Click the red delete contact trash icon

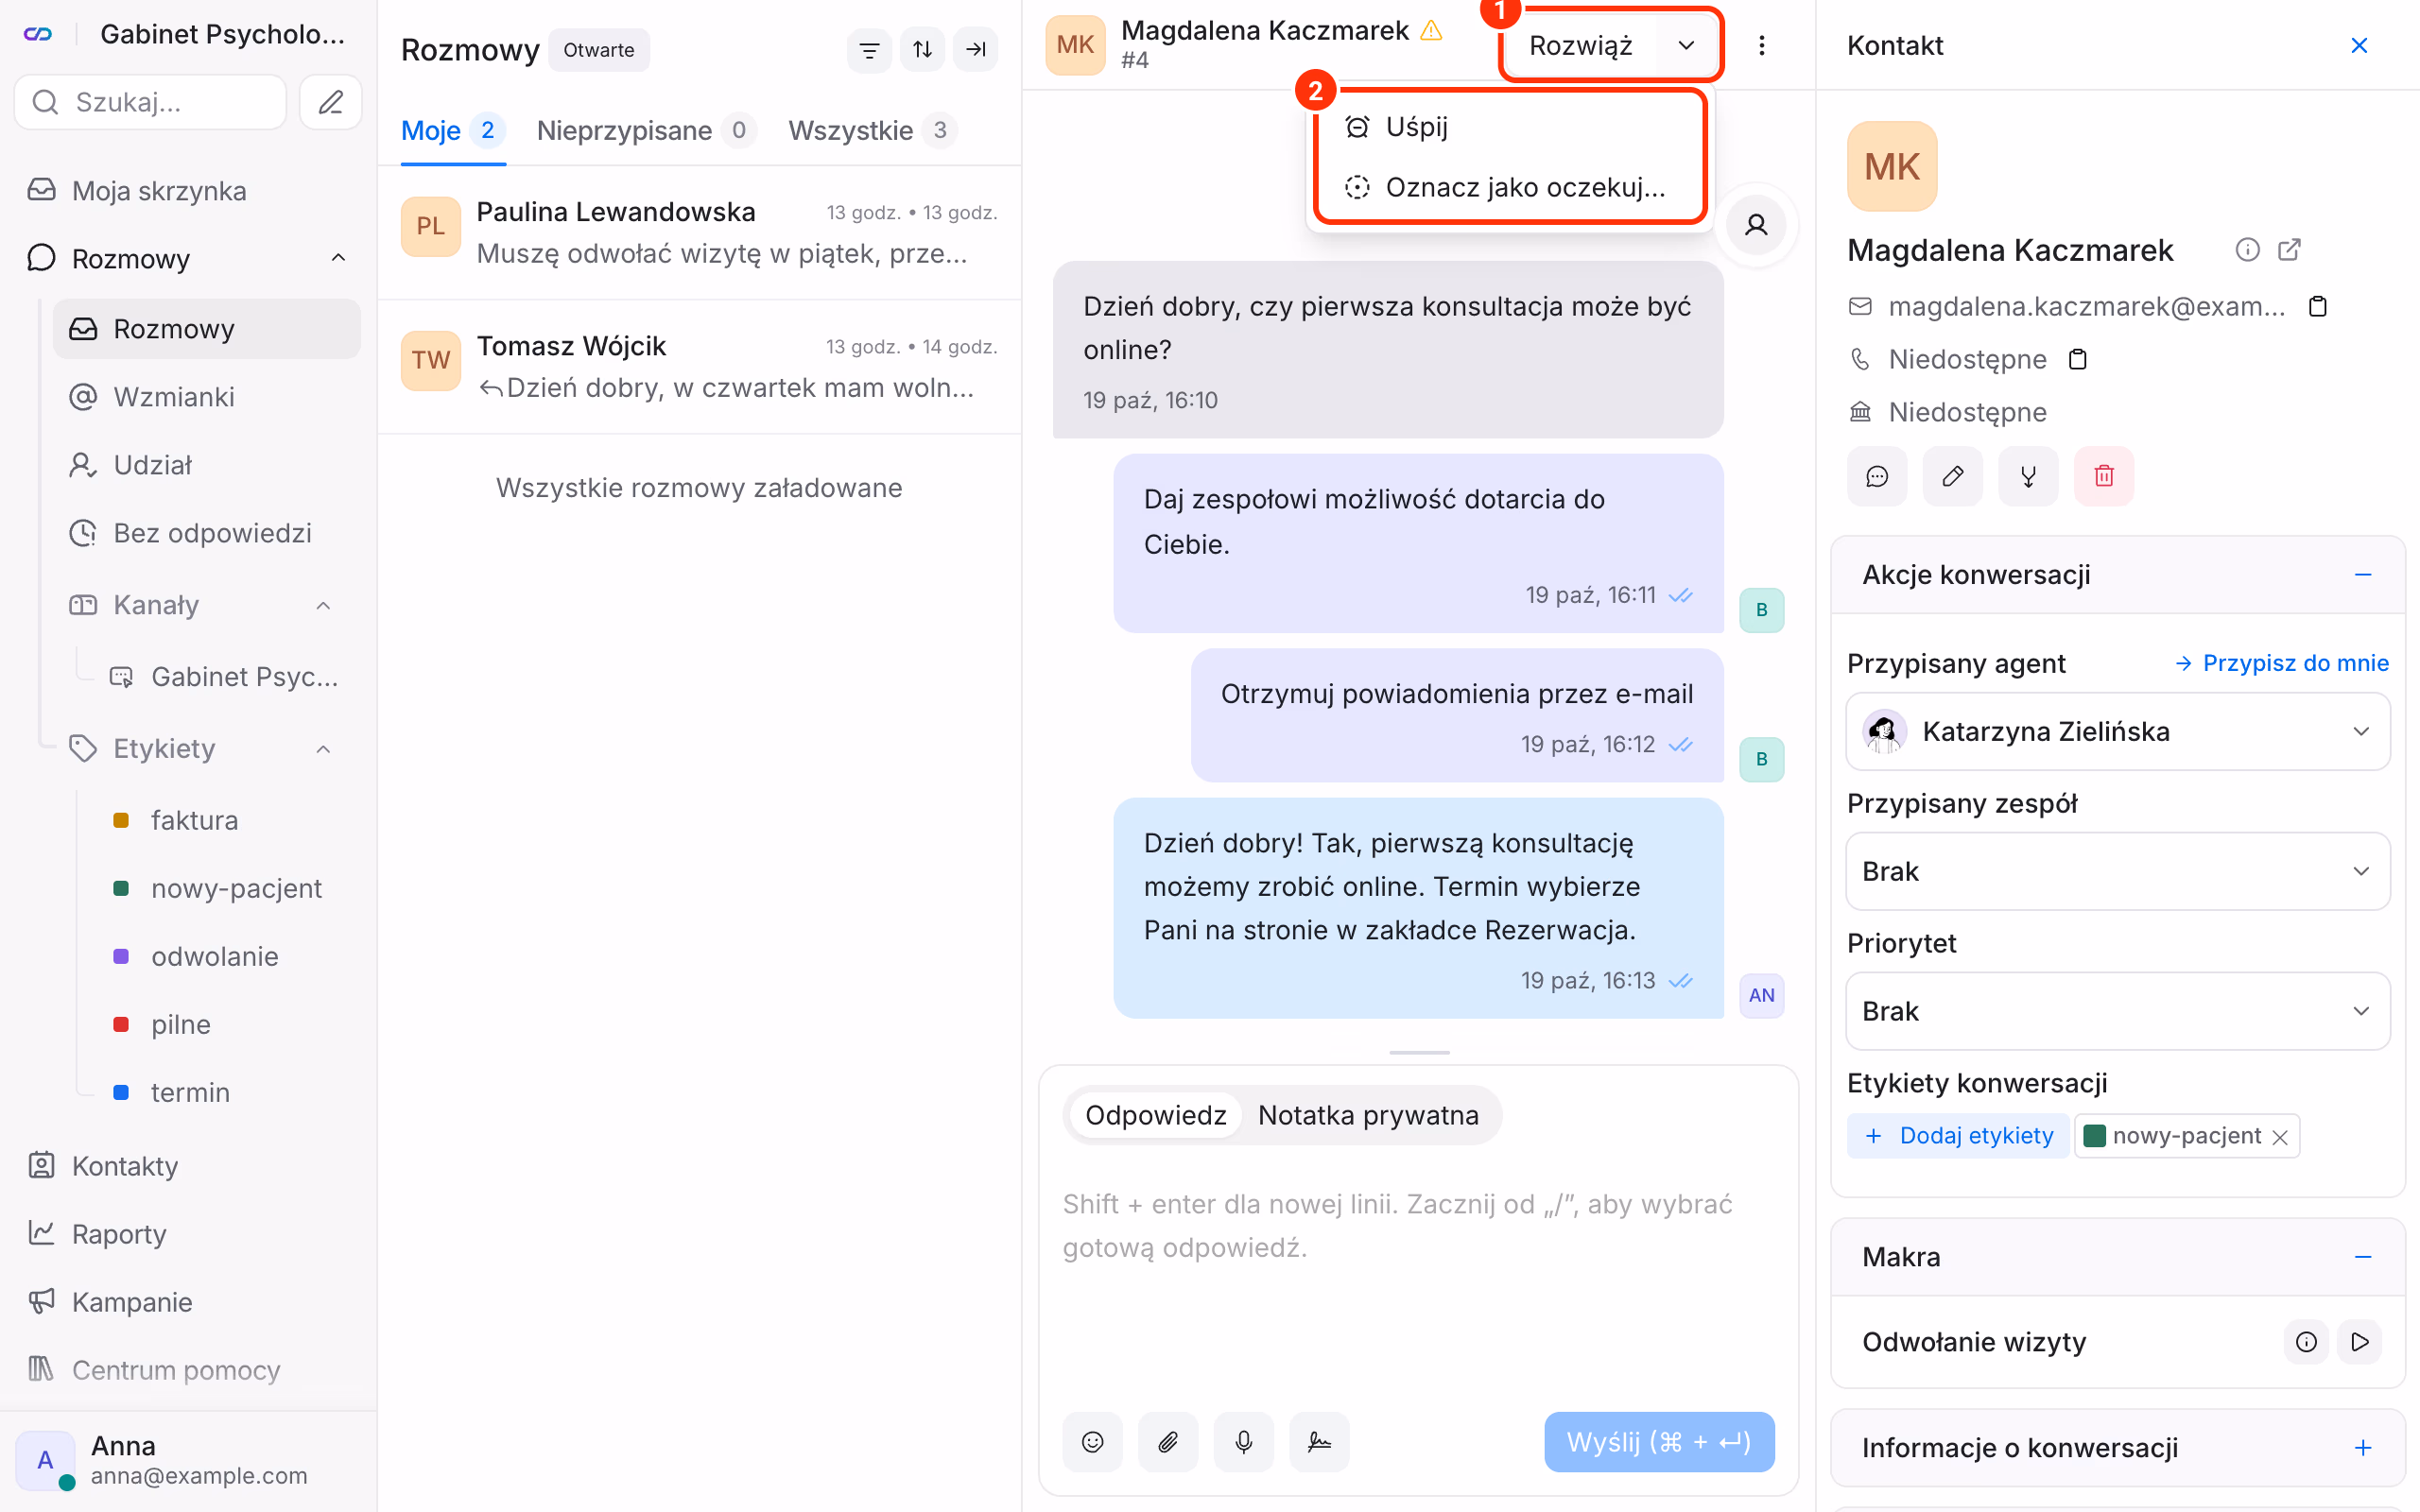coord(2104,476)
